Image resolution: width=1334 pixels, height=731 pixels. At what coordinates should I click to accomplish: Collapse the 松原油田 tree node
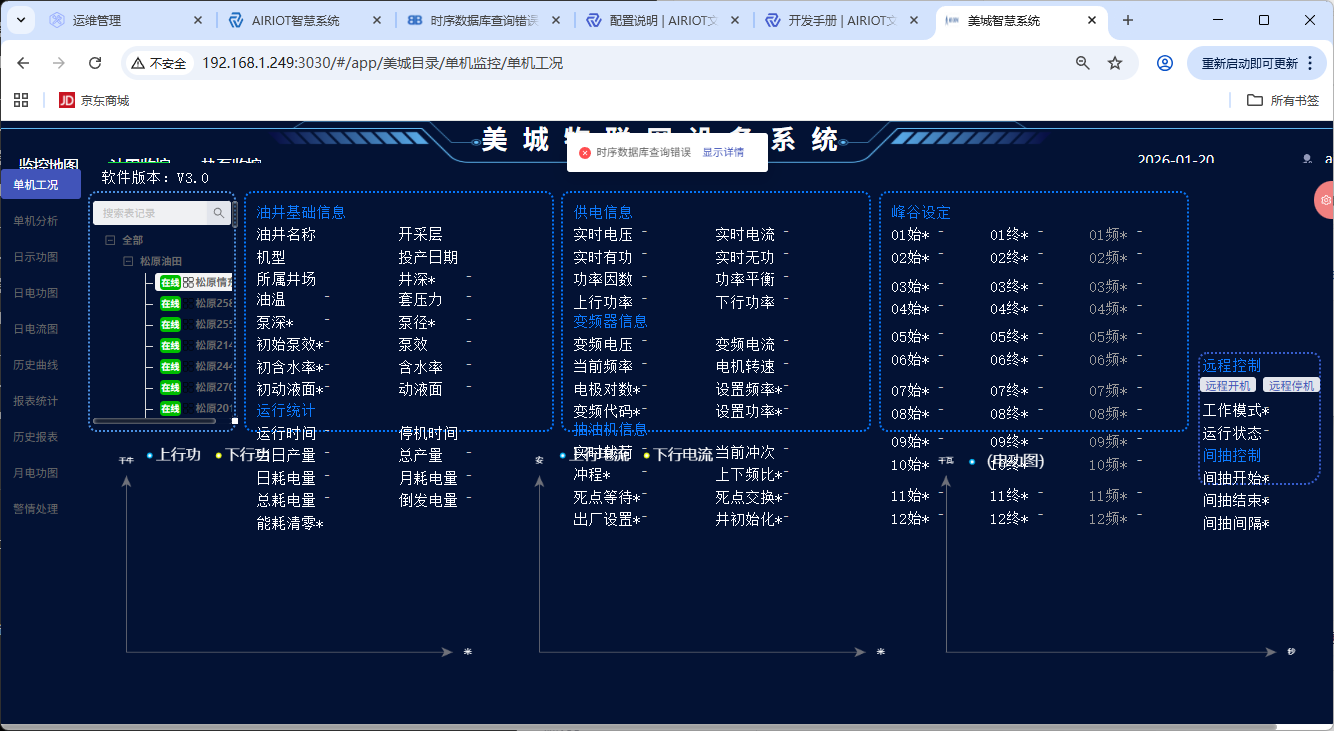pyautogui.click(x=128, y=261)
